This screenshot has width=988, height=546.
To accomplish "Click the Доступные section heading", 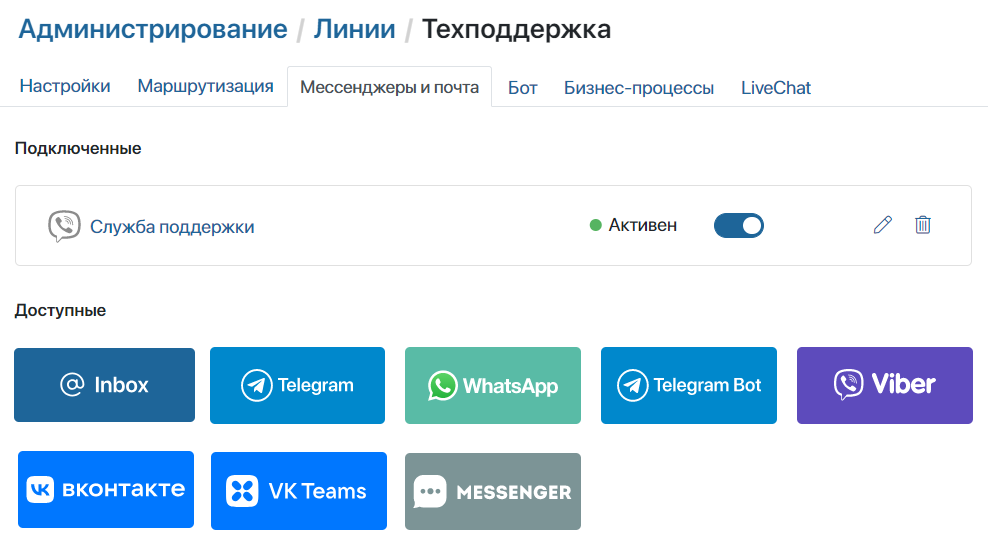I will (60, 310).
